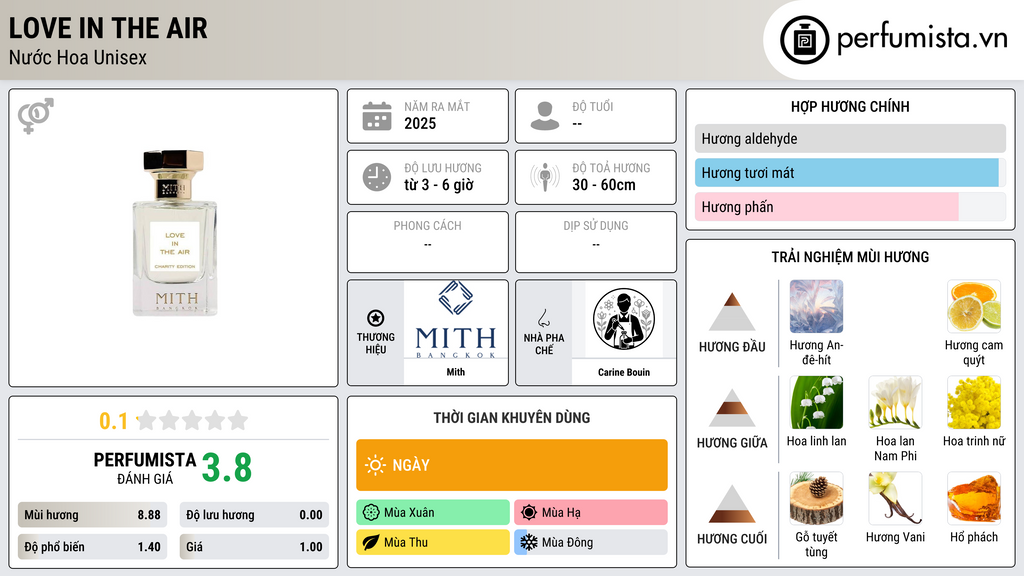Click the Nước Hoa Unisex subtitle

78,58
